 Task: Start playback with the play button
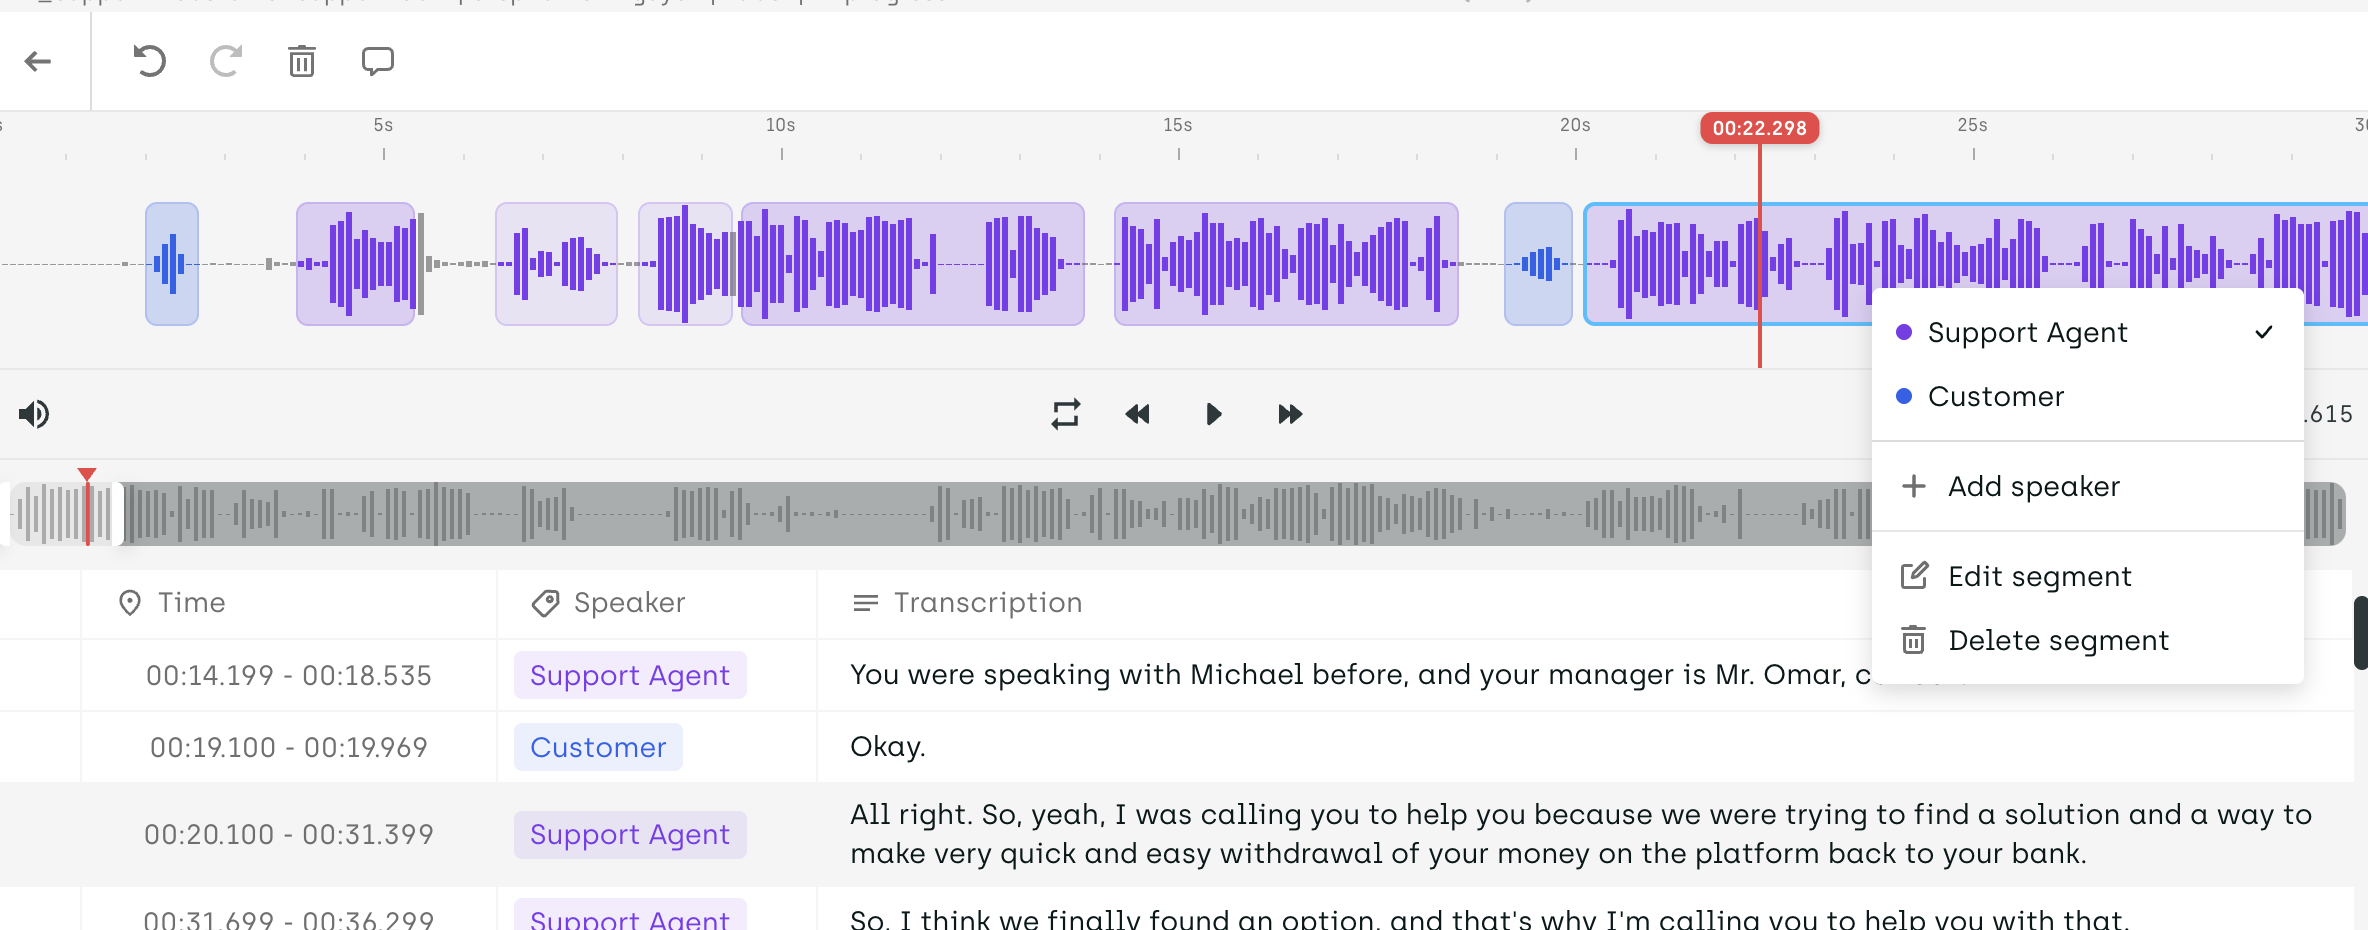[x=1213, y=414]
